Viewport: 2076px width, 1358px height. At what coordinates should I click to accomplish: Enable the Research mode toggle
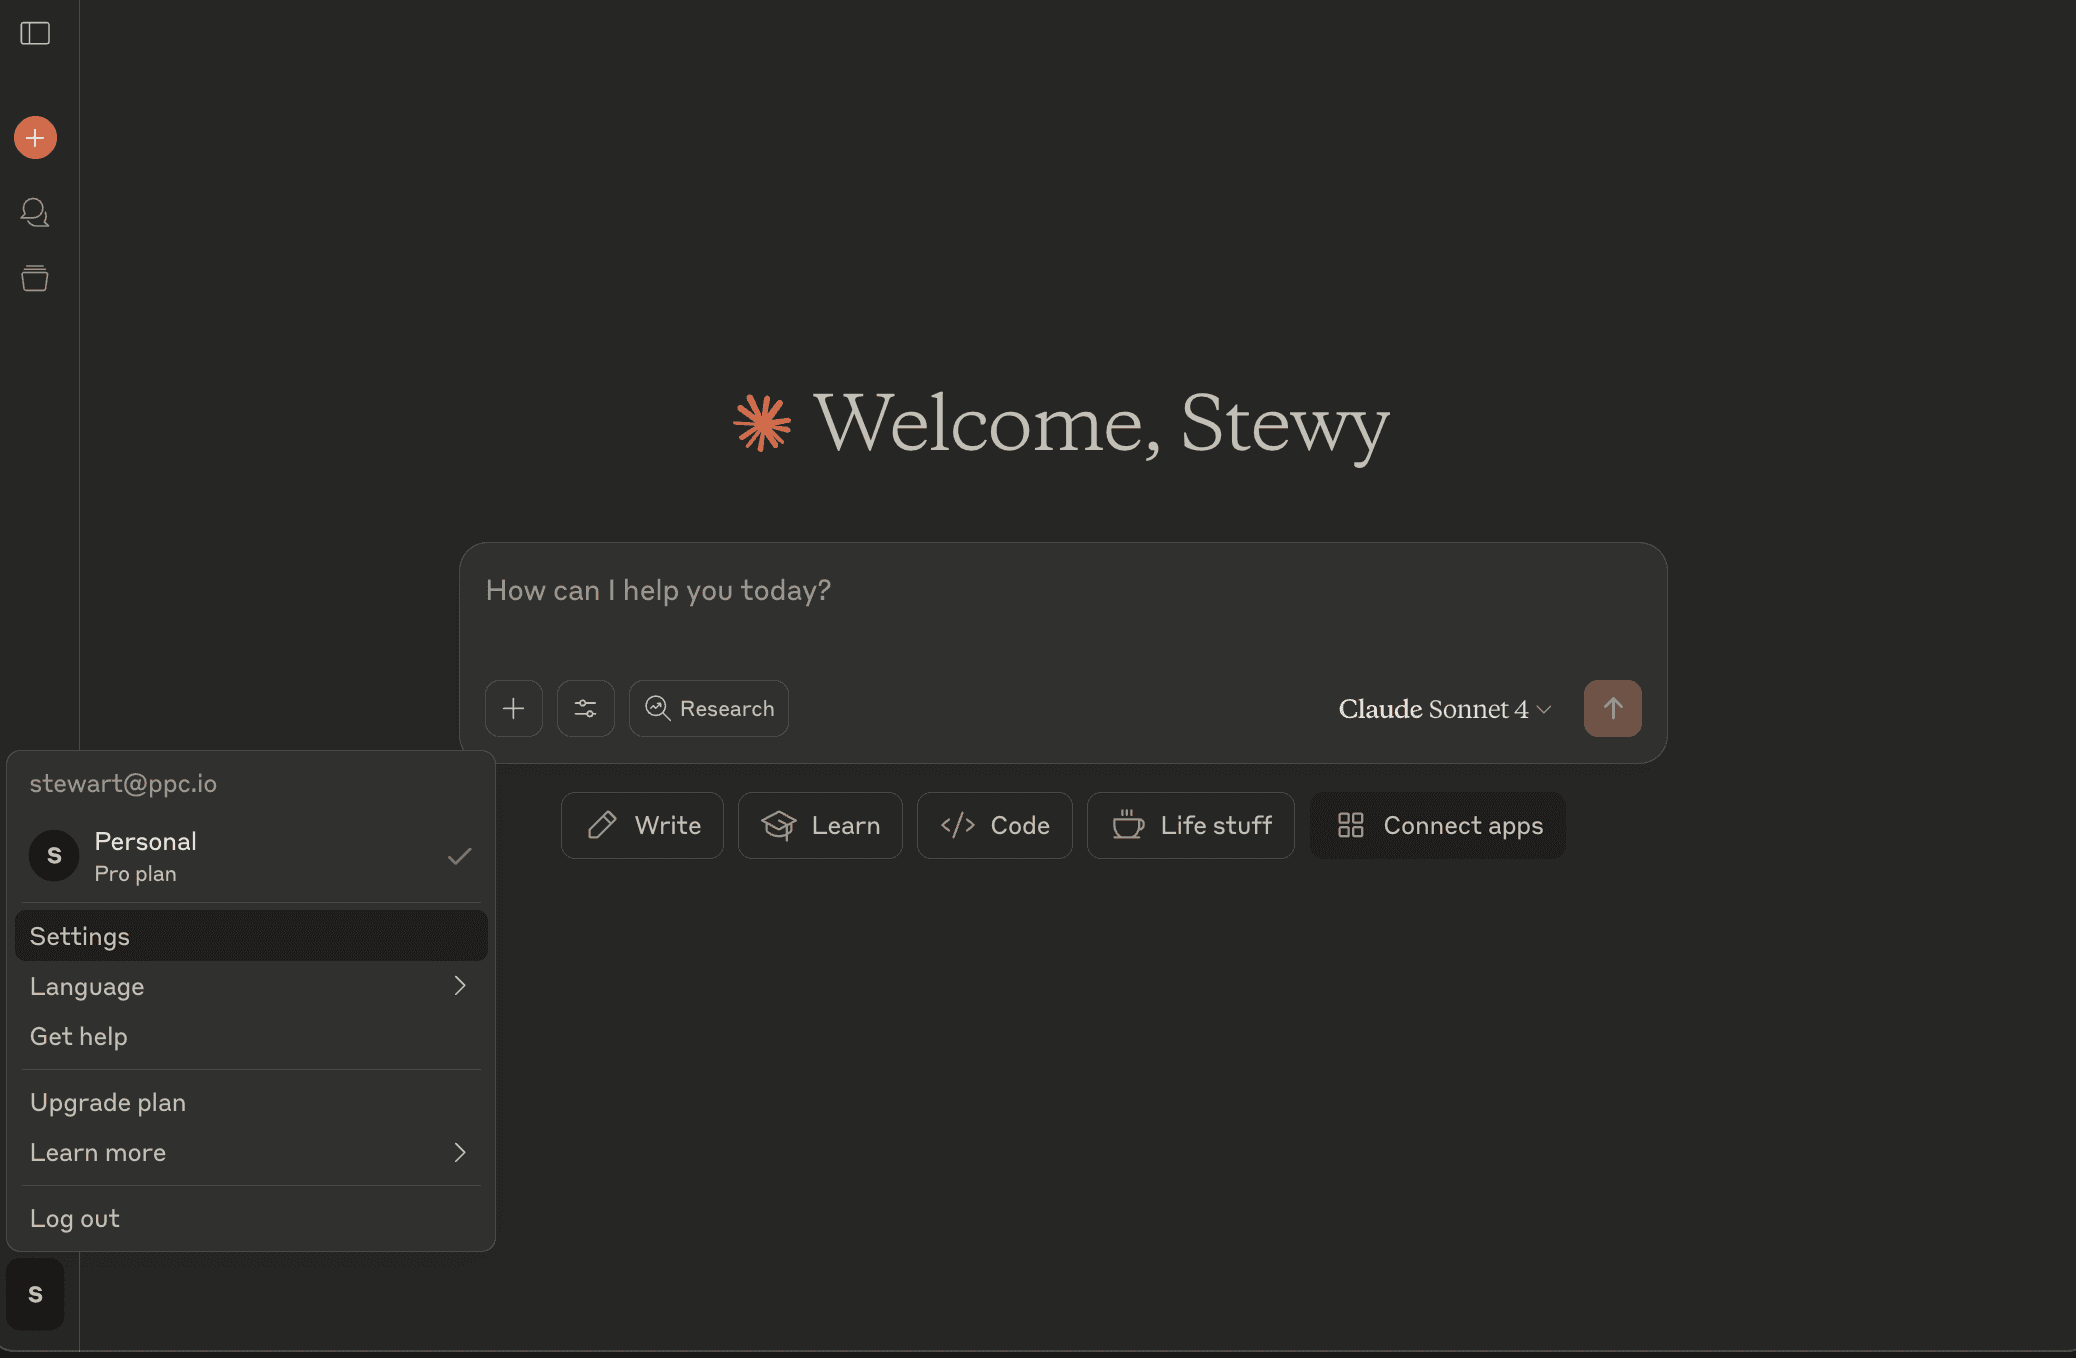click(709, 709)
